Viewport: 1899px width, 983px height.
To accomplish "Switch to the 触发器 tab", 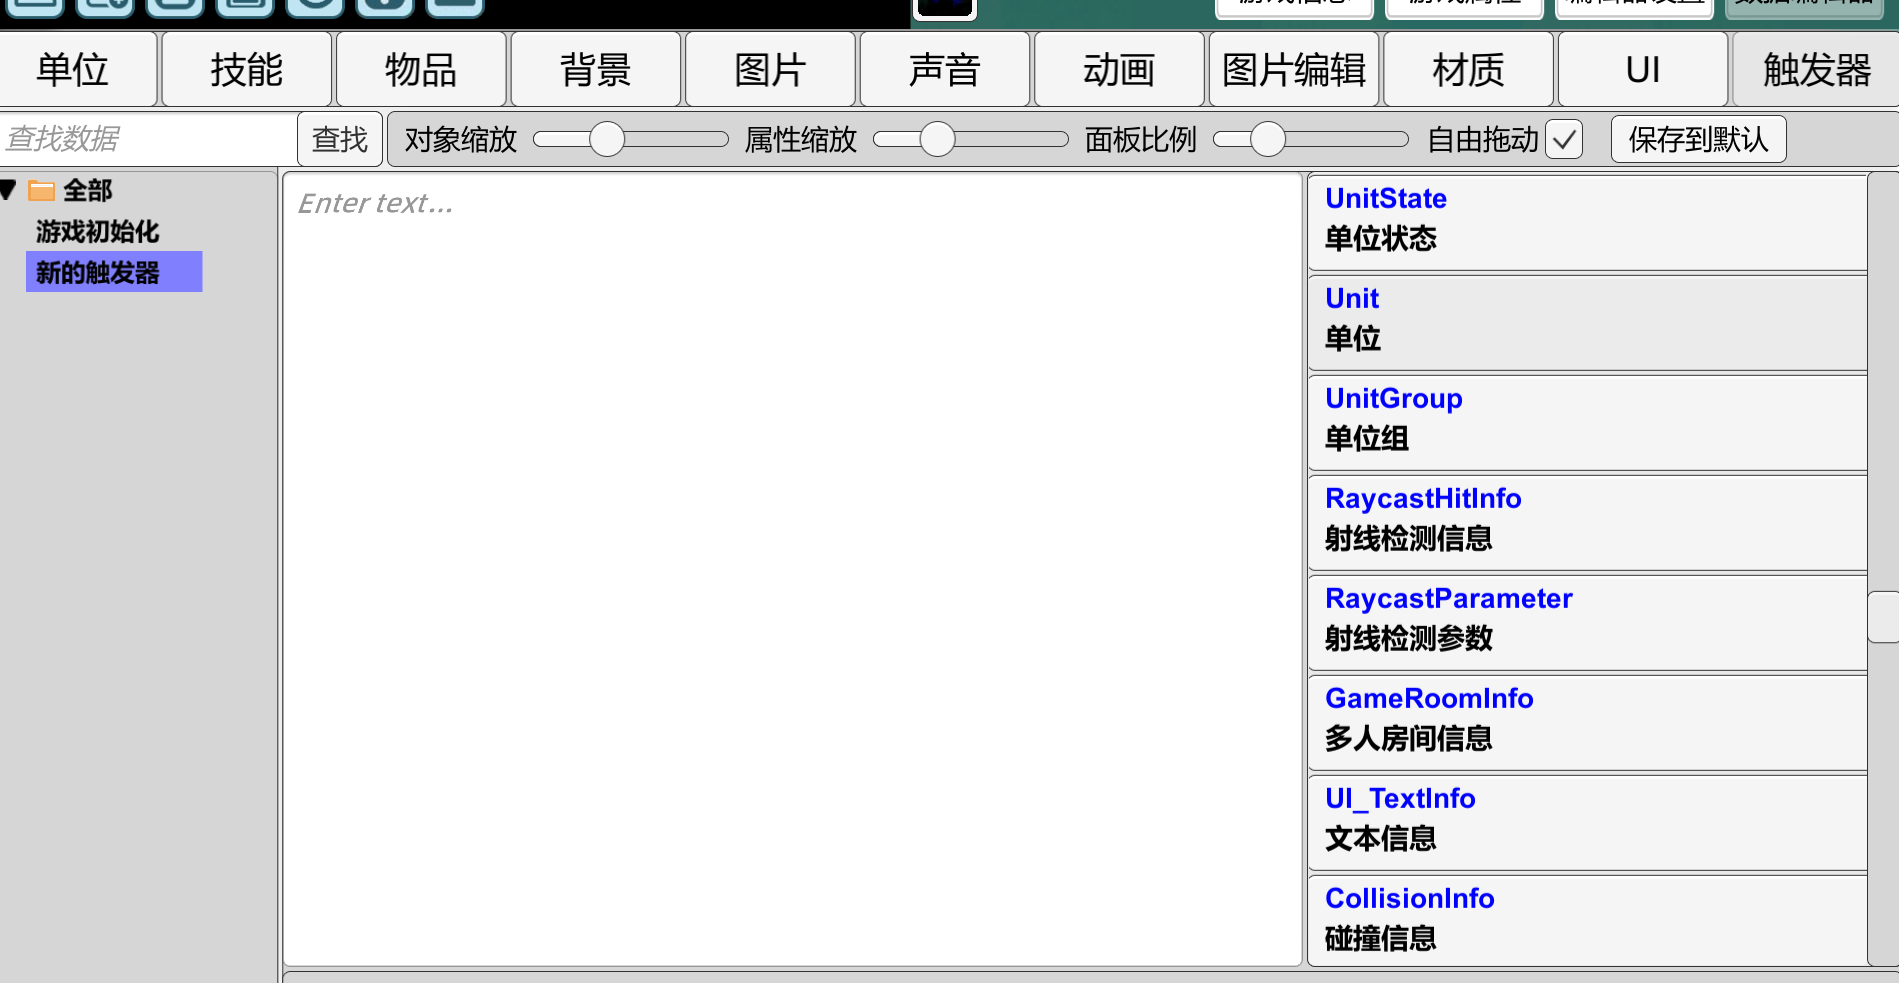I will click(x=1817, y=70).
